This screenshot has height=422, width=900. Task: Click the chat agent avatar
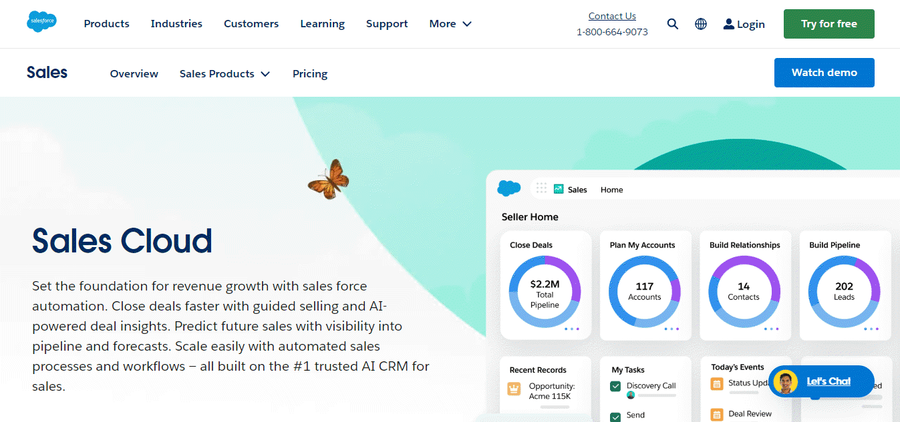tap(786, 382)
